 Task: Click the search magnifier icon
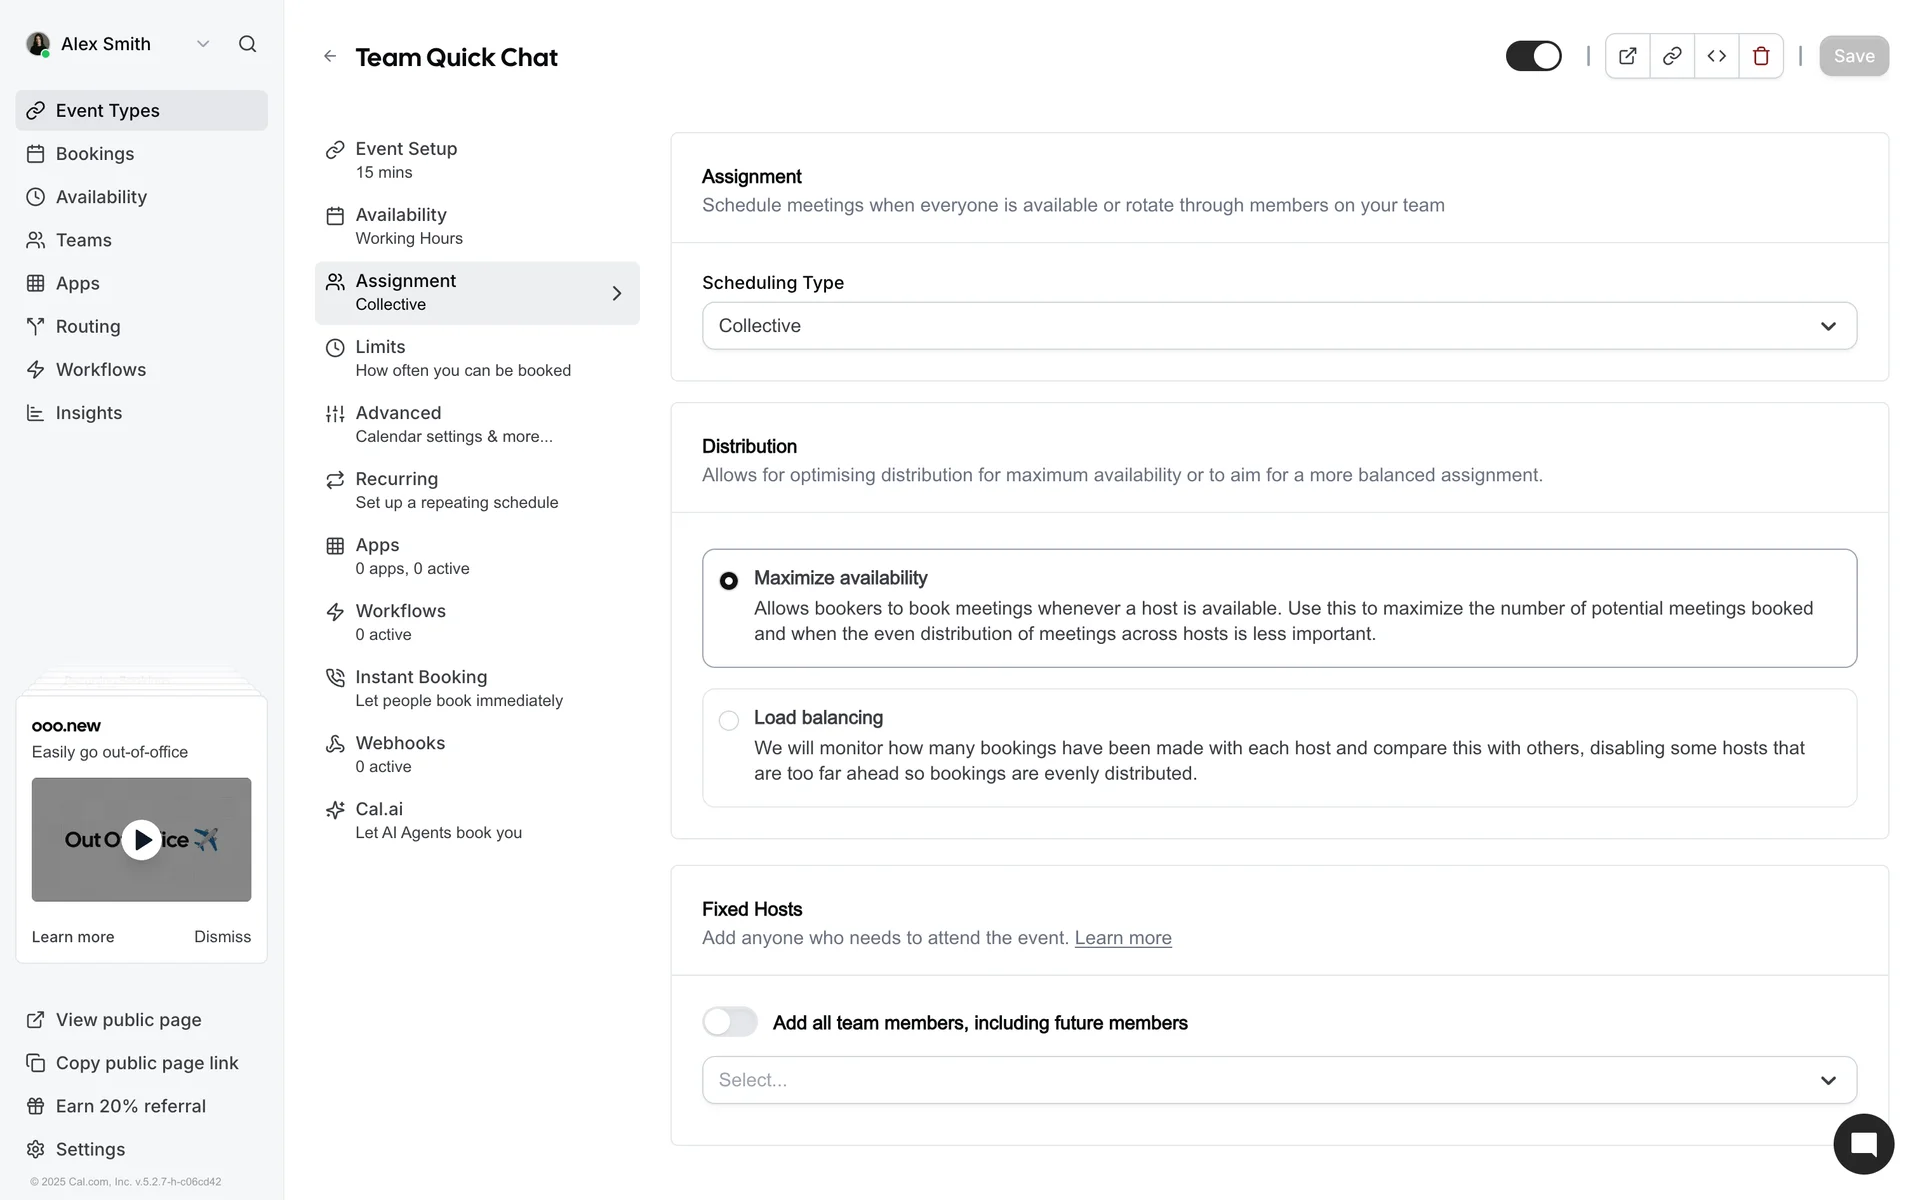247,44
